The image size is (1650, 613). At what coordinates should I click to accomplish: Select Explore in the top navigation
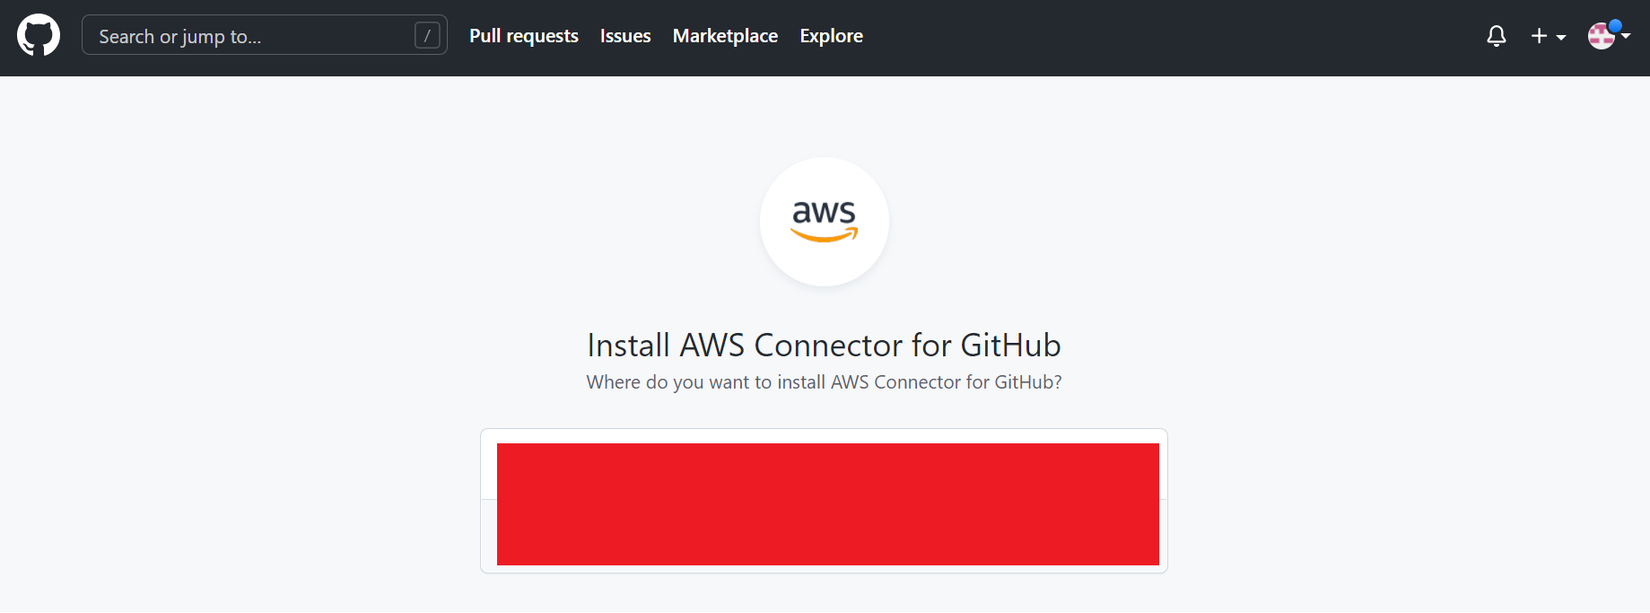(x=831, y=36)
